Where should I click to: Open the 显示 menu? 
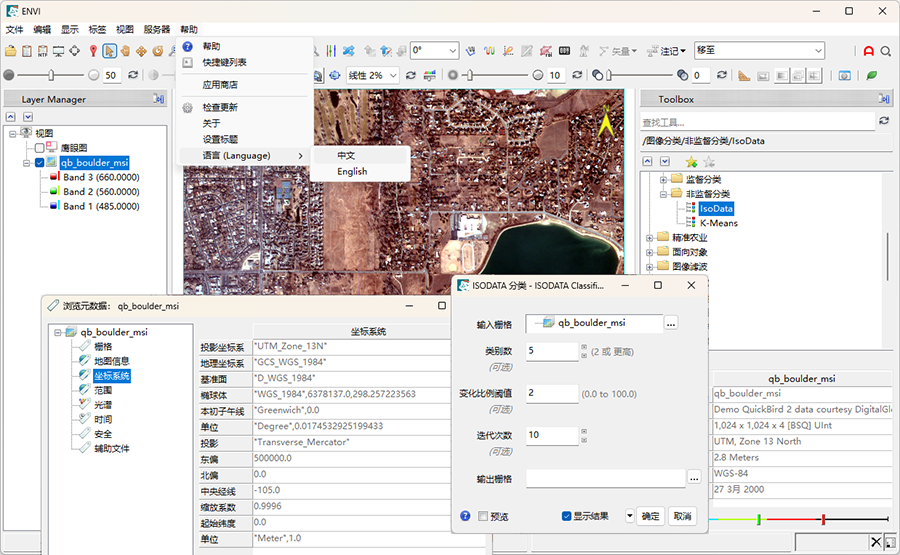click(x=69, y=29)
